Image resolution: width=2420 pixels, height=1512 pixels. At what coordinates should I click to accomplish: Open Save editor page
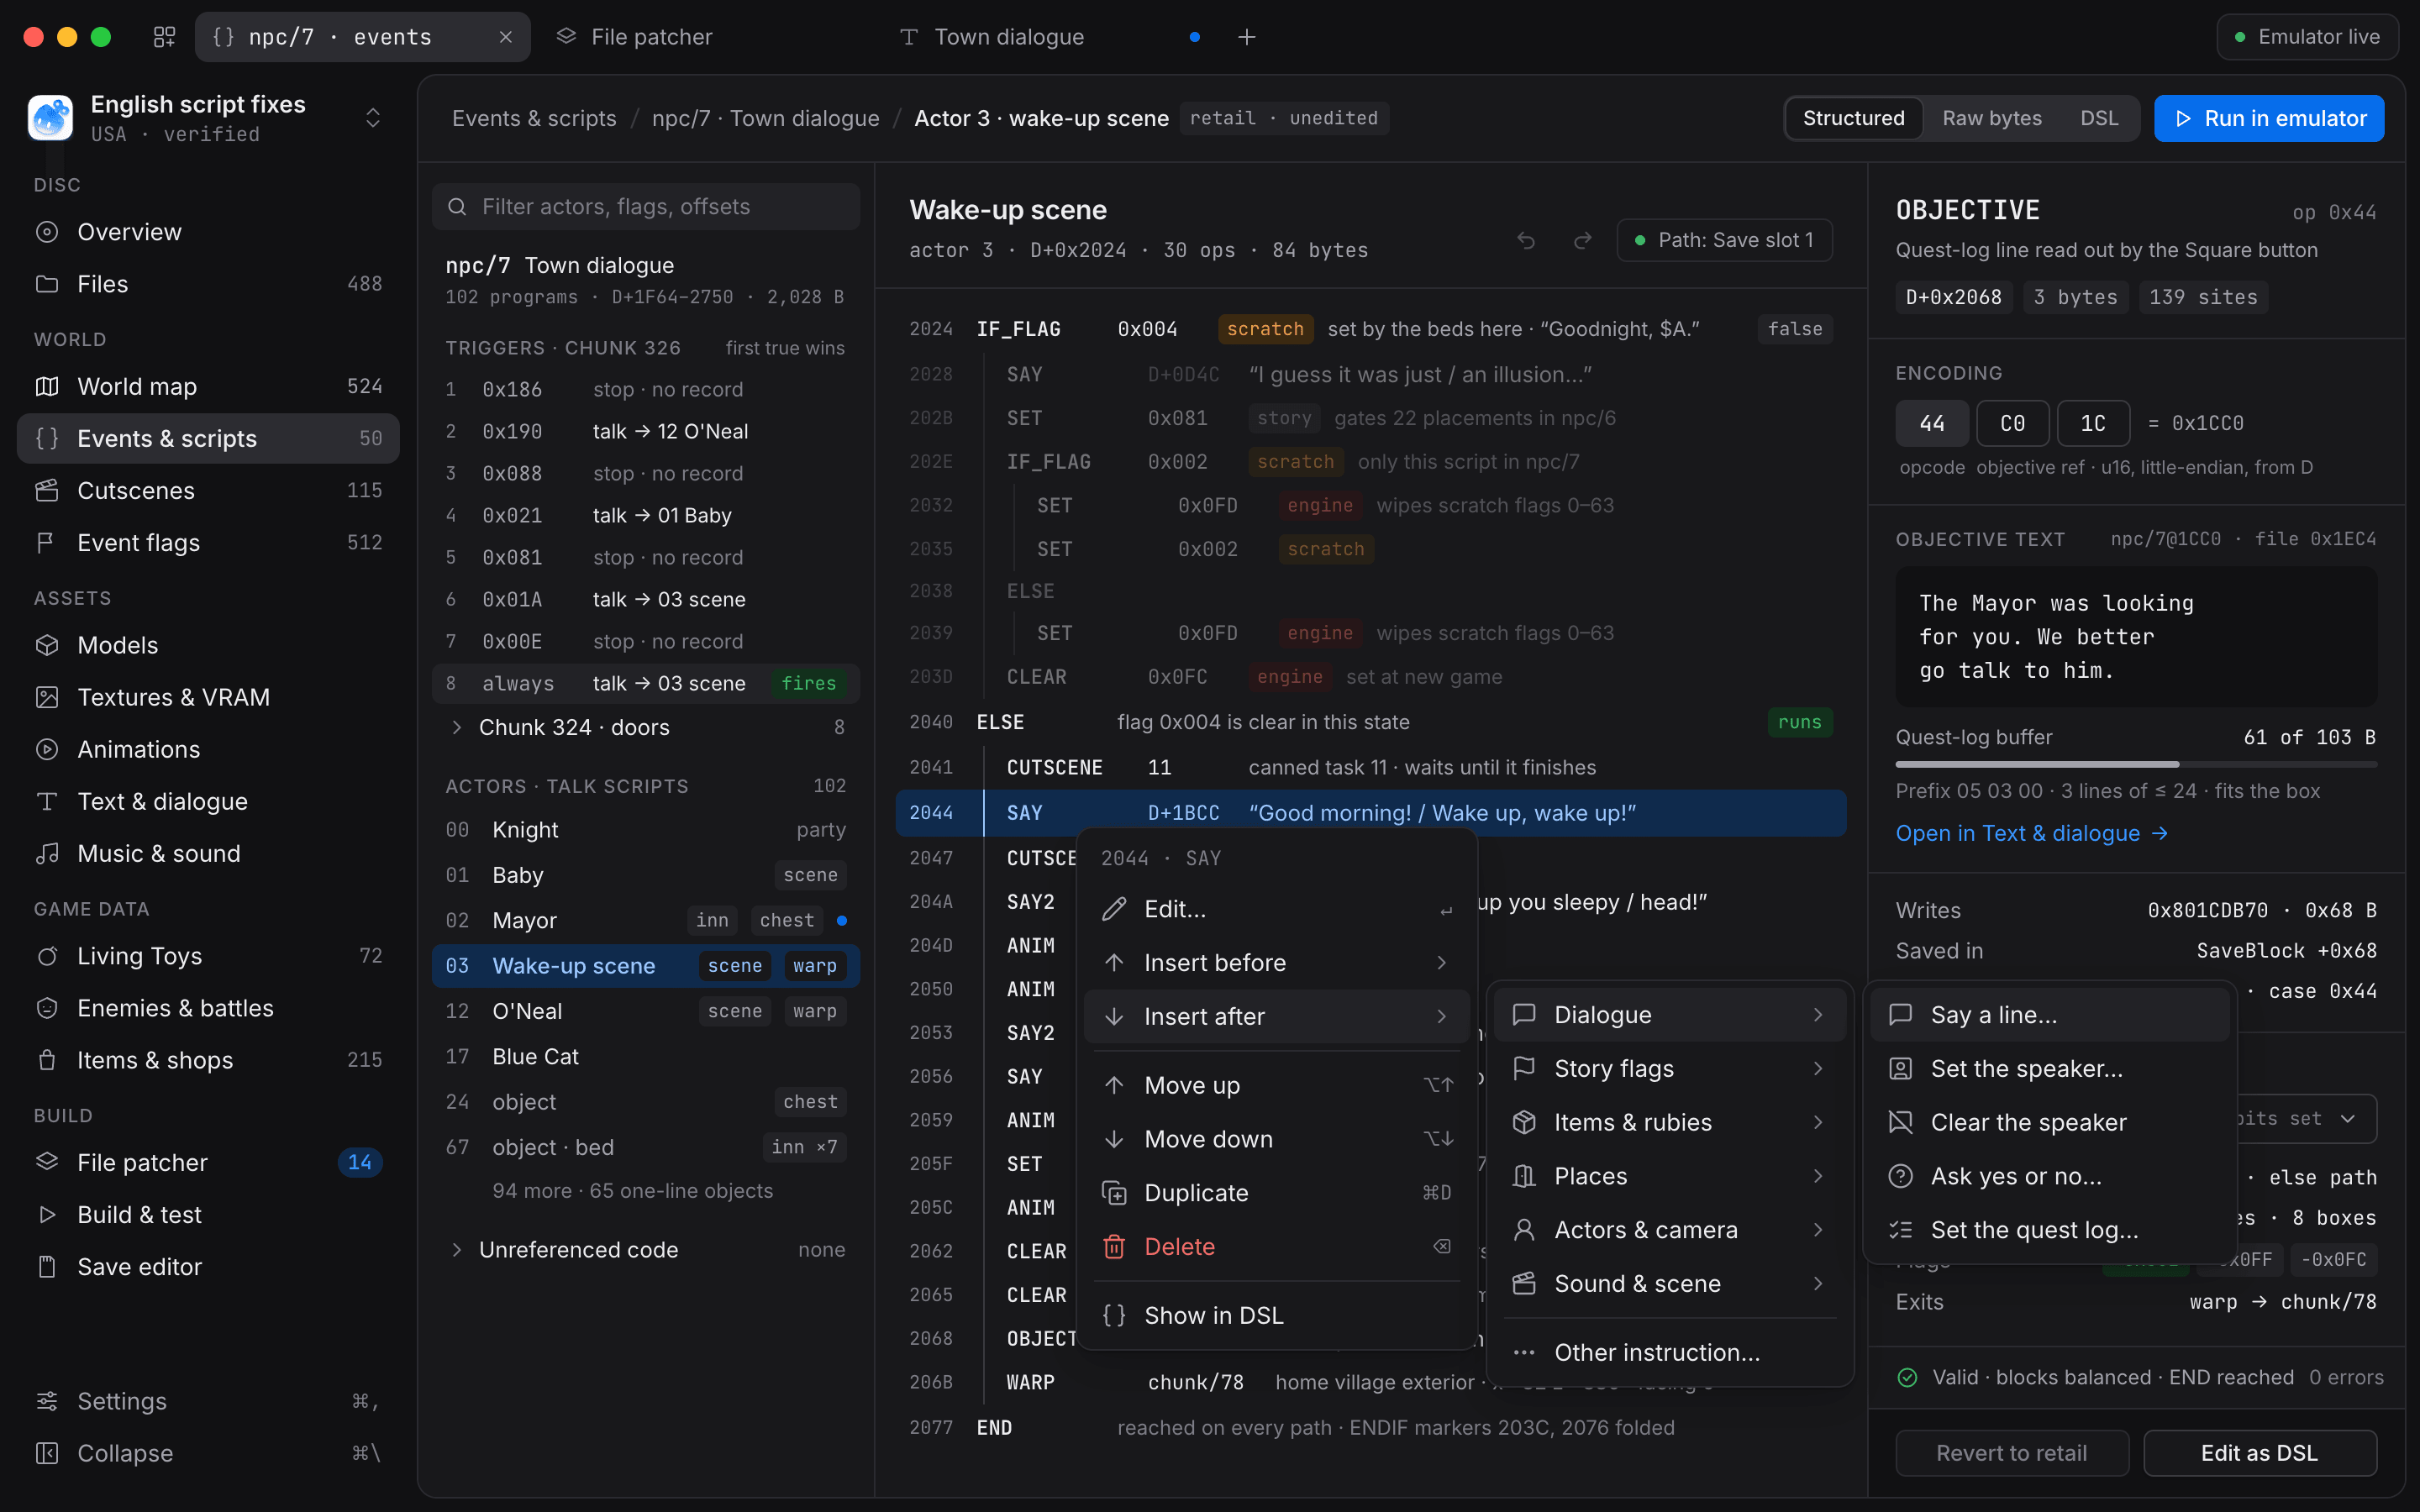point(208,1267)
